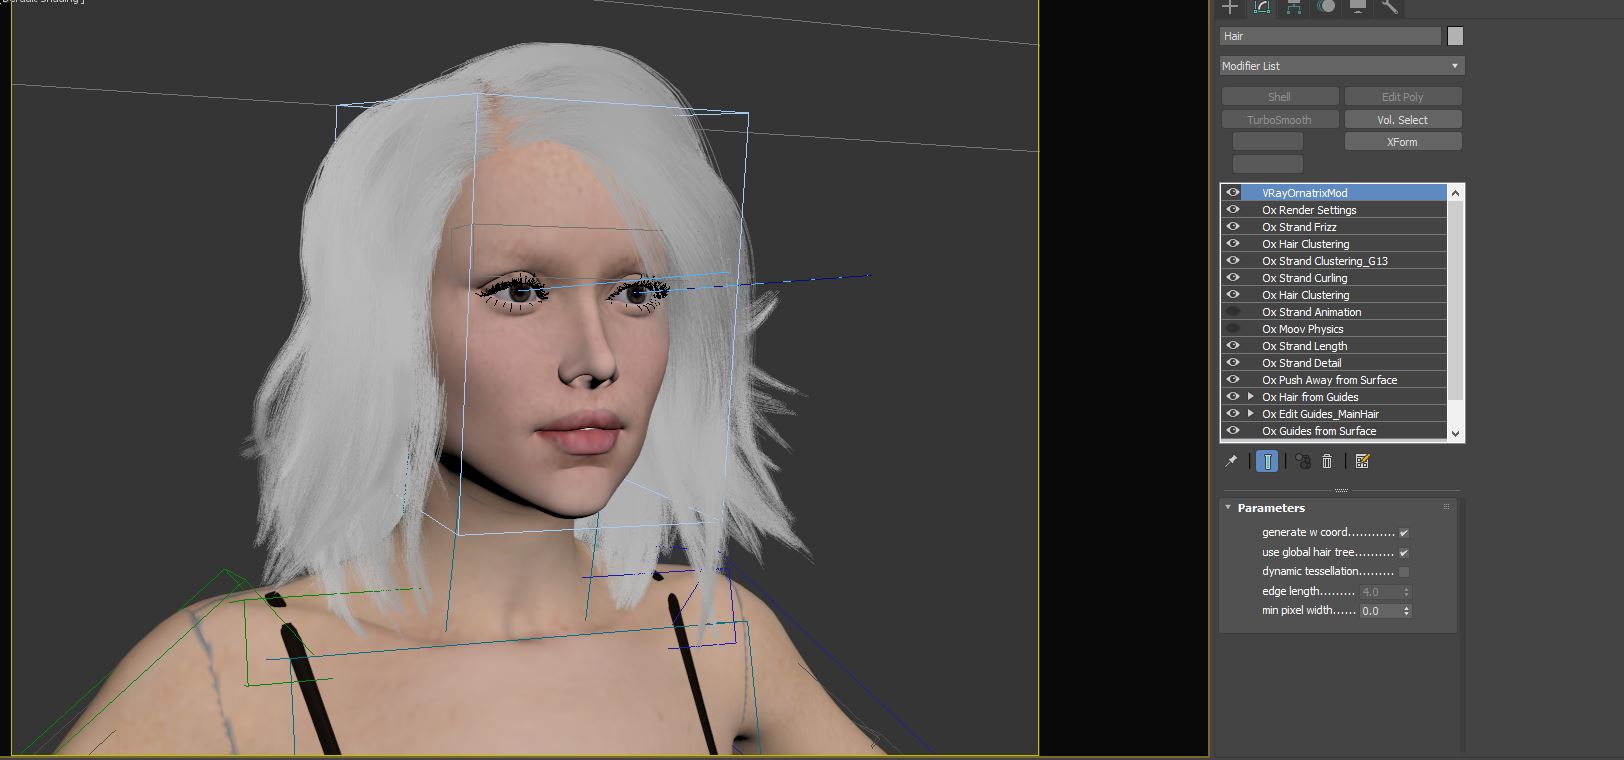Open the Motion panel icon
Image resolution: width=1624 pixels, height=760 pixels.
[1326, 7]
